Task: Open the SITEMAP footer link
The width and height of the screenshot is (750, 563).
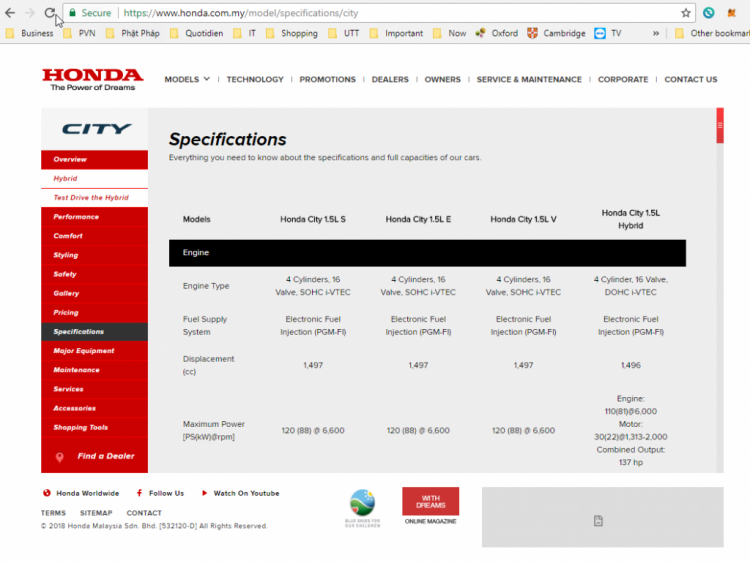Action: [96, 513]
